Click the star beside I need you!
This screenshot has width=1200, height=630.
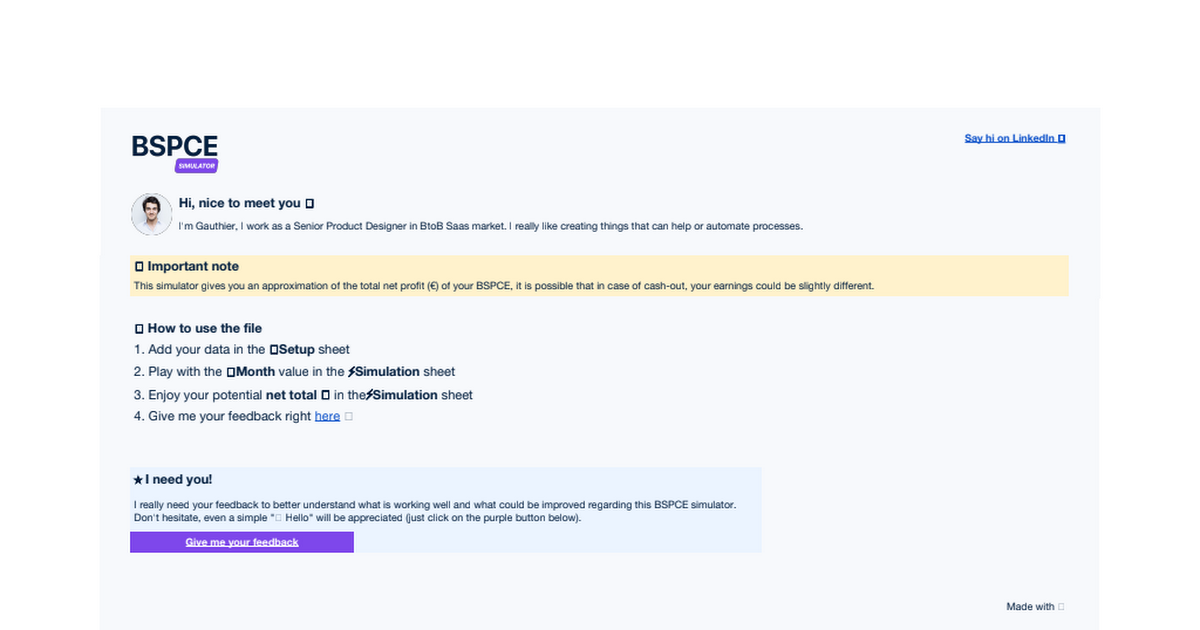click(x=138, y=480)
